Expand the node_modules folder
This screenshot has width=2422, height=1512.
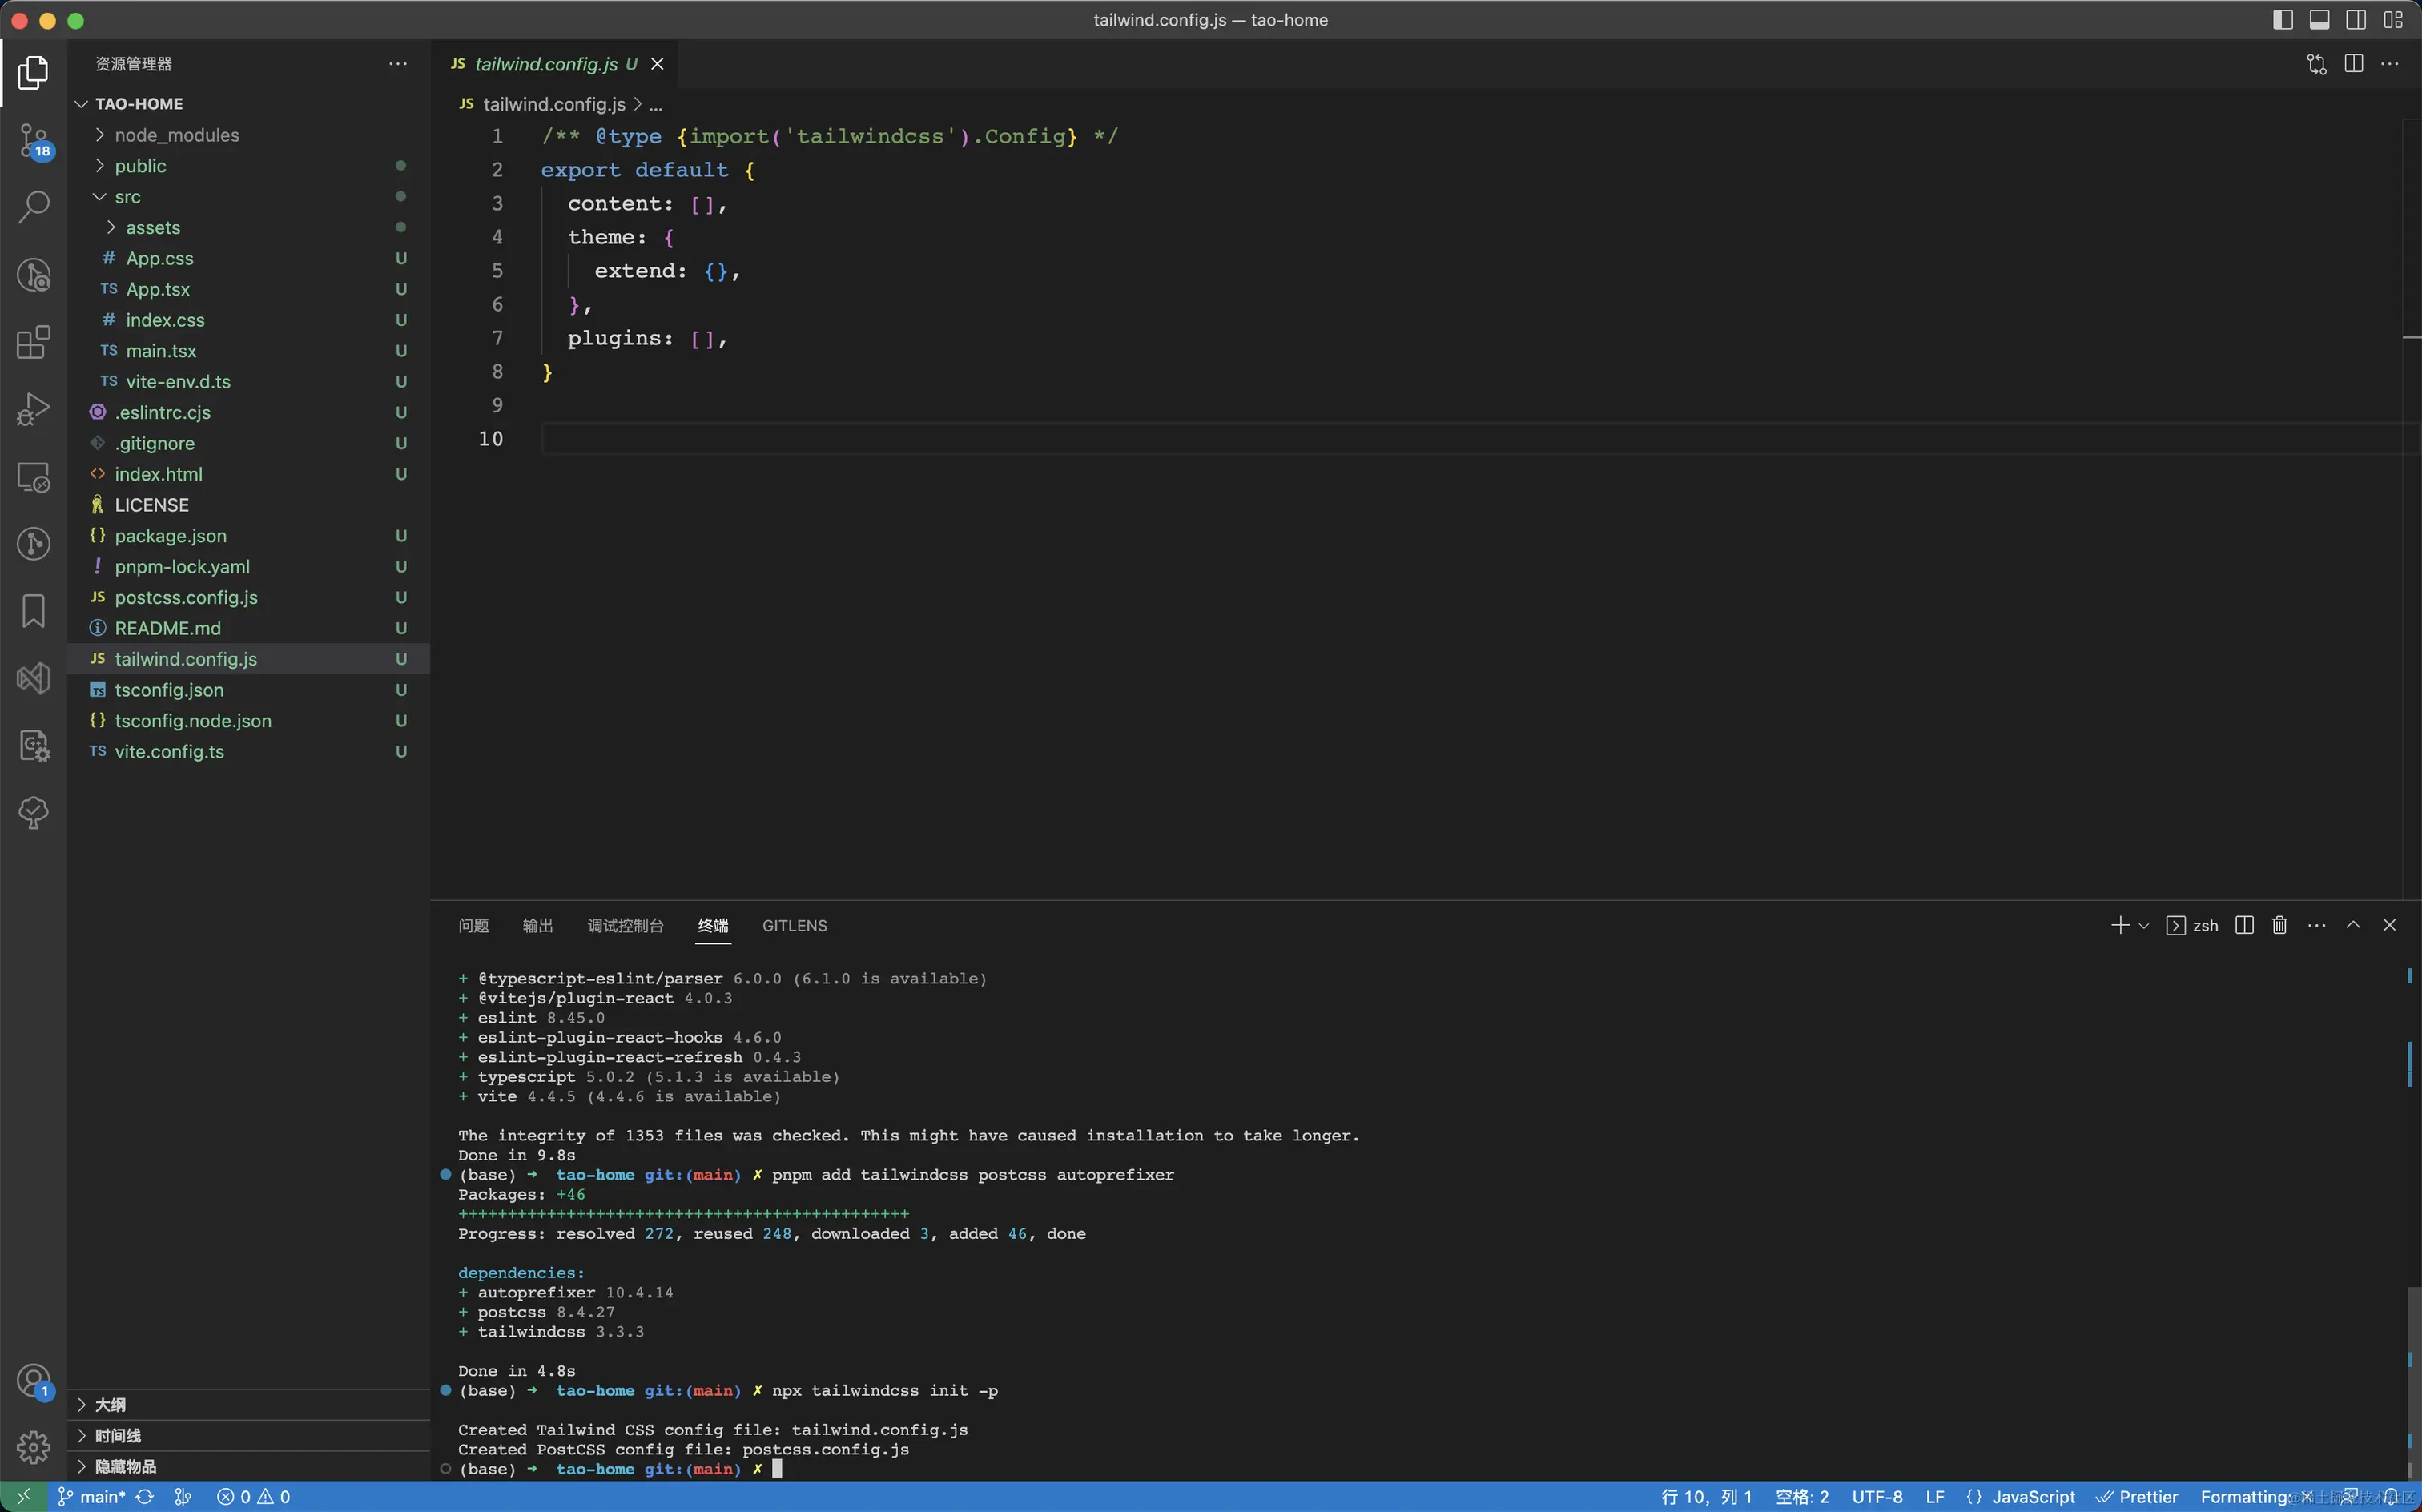coord(176,135)
